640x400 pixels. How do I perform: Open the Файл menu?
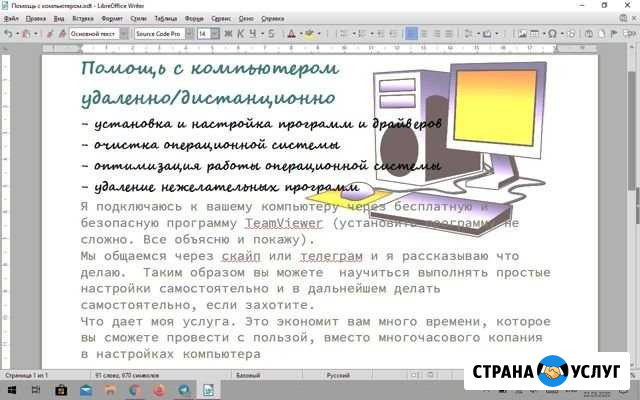click(10, 18)
